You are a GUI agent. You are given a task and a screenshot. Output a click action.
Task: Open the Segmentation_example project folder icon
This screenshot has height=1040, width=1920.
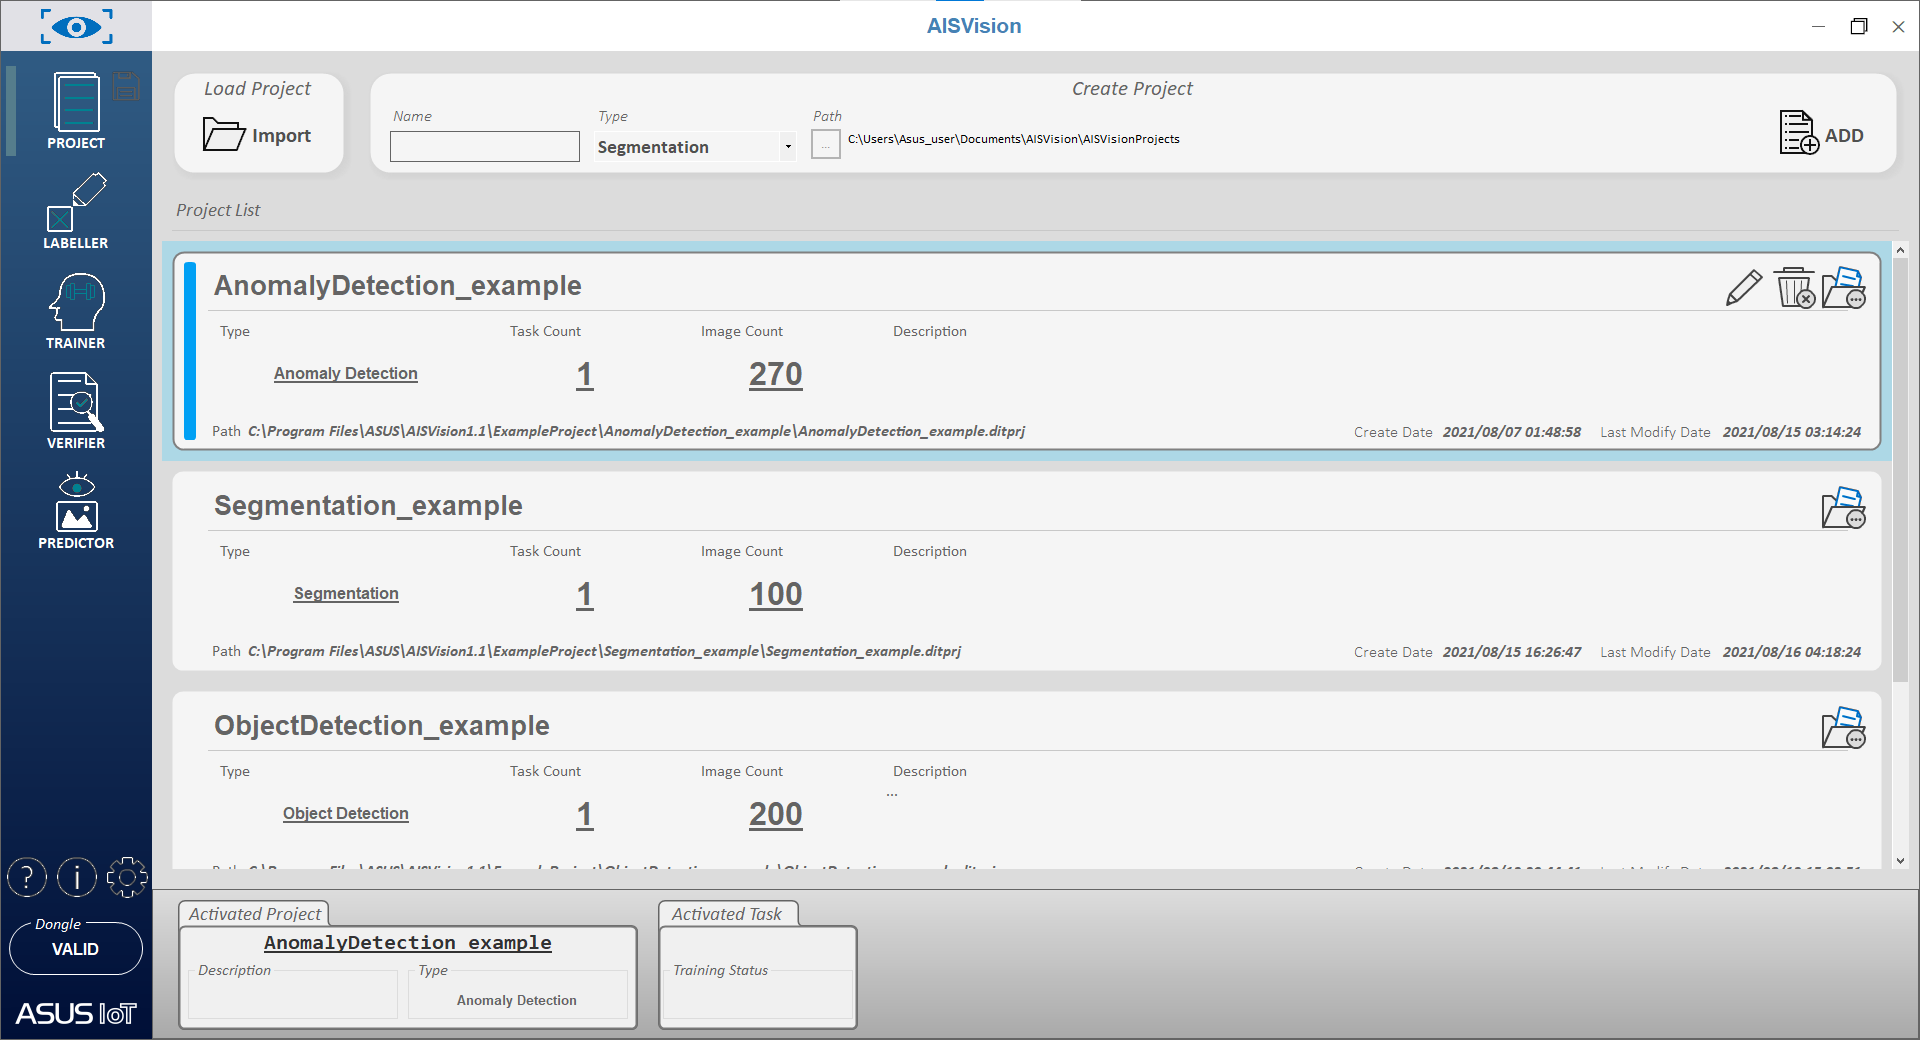coord(1843,508)
